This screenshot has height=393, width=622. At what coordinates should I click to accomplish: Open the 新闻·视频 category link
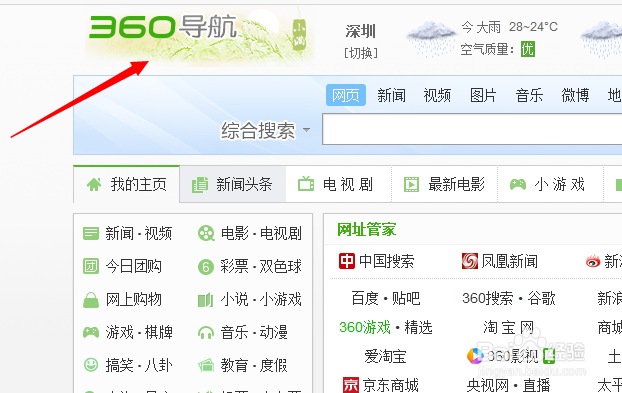tap(138, 233)
